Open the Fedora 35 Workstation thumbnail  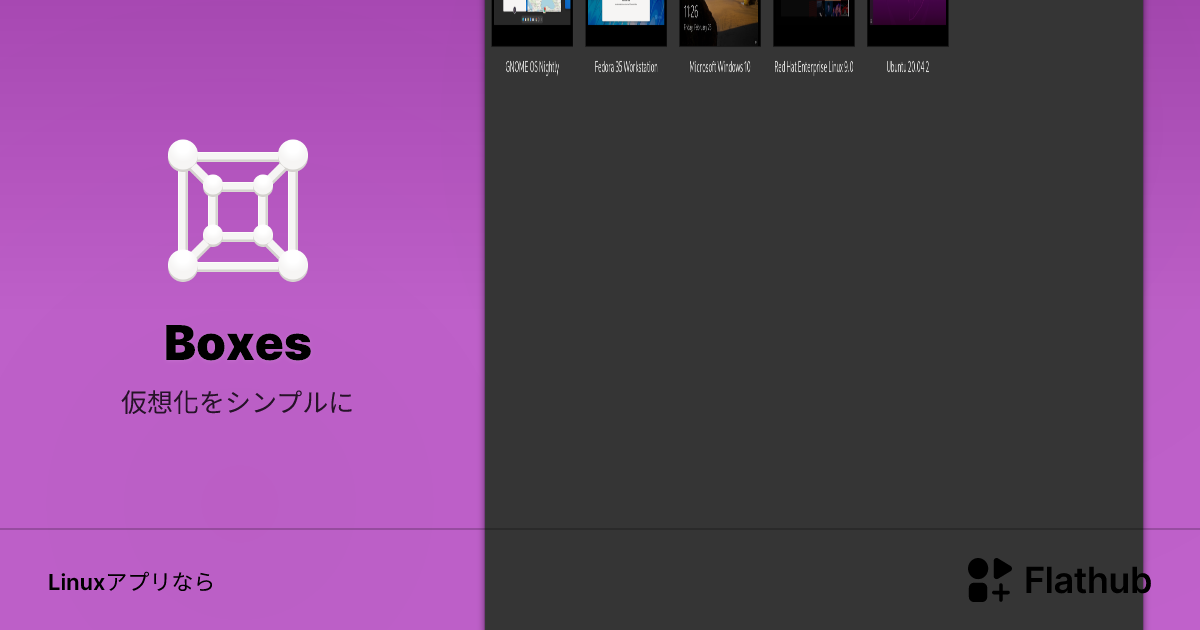[626, 22]
